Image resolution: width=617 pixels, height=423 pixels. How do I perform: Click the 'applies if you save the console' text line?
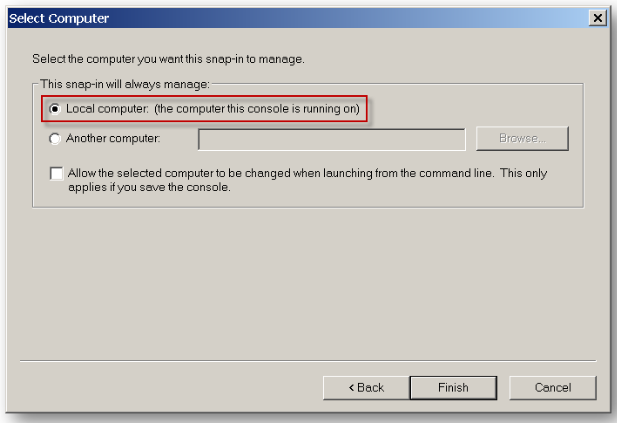(150, 187)
